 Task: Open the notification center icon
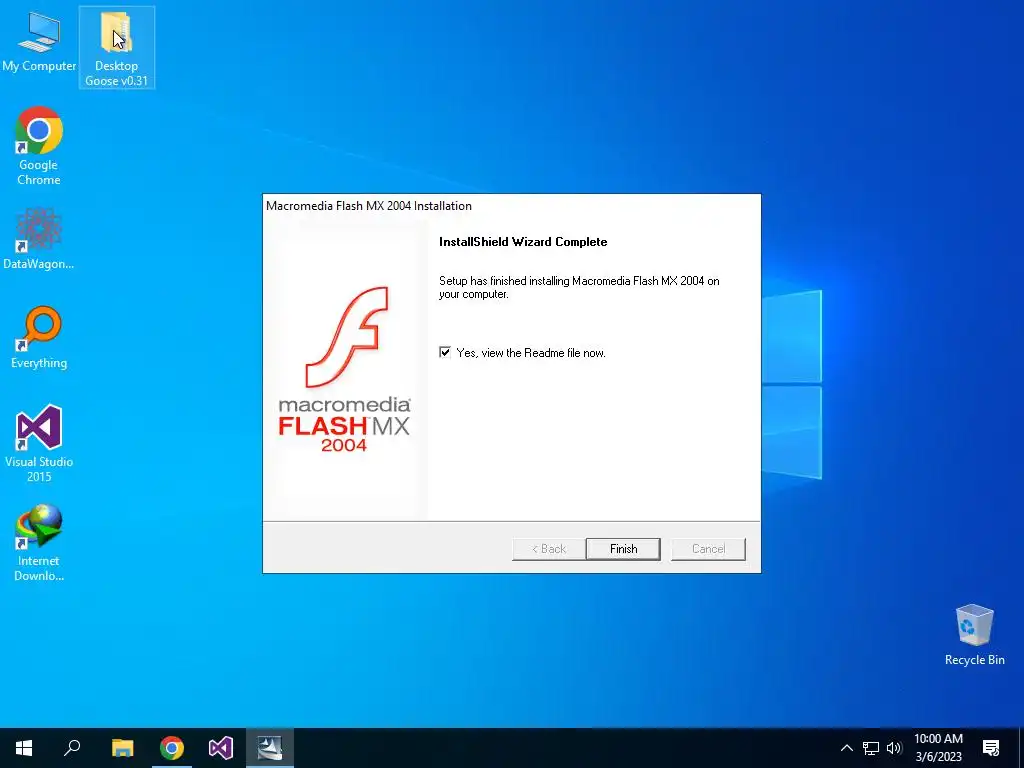(991, 748)
